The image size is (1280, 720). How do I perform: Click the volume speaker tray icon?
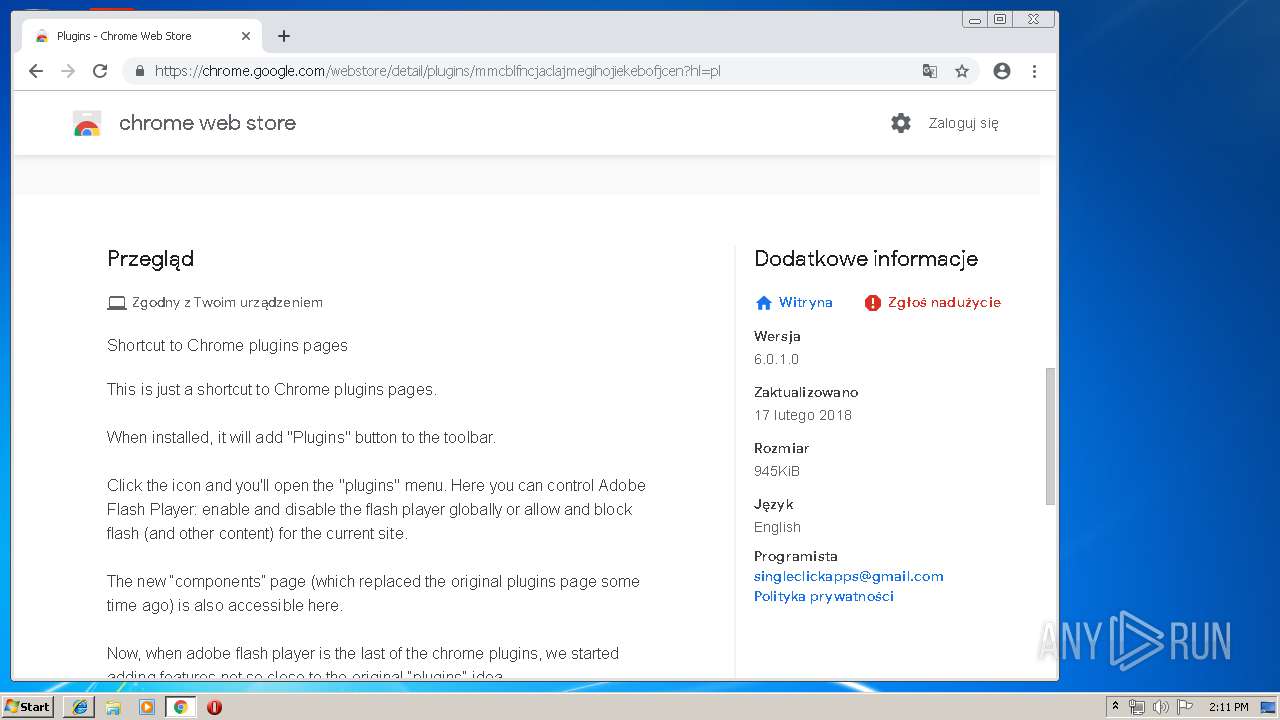[1160, 707]
